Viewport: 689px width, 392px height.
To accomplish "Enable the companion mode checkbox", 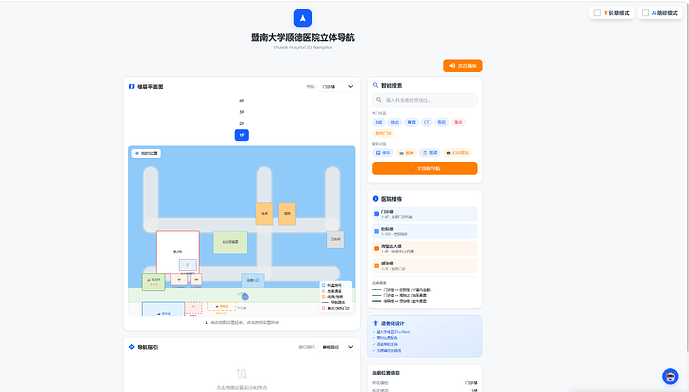I will click(645, 13).
